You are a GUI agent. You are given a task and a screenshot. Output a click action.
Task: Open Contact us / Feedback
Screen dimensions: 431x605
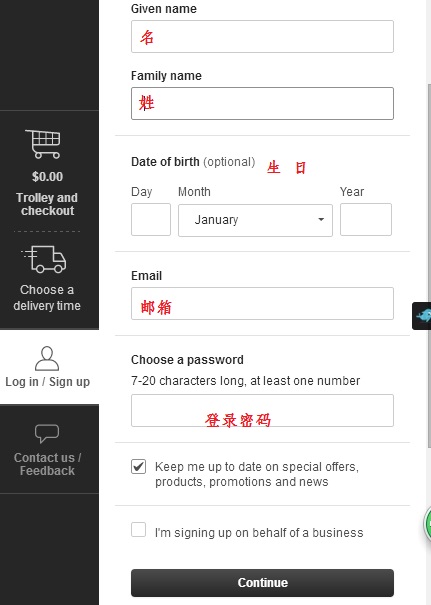point(47,464)
